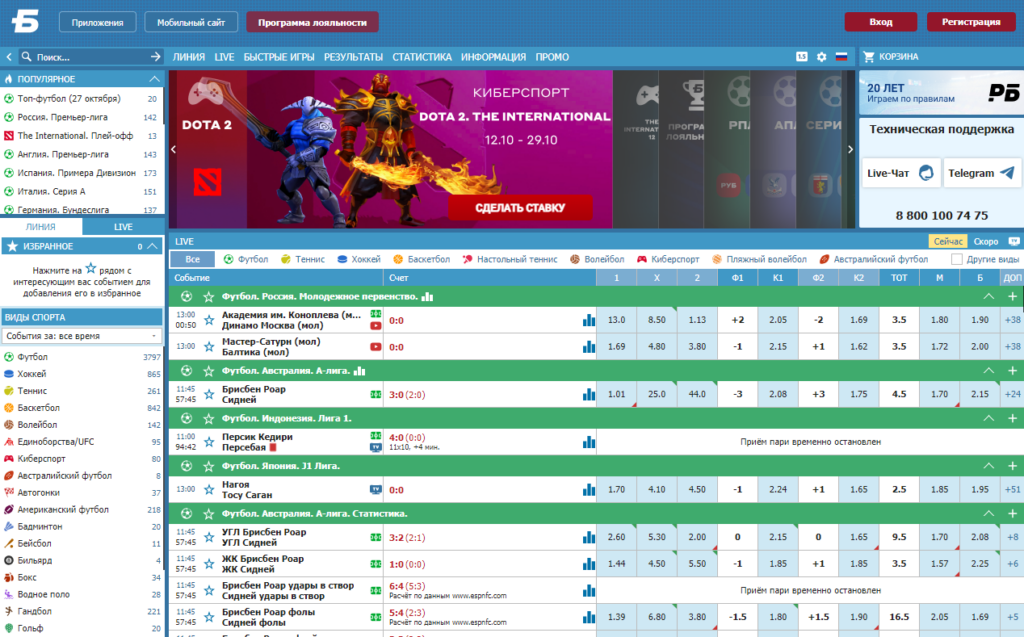Open the settings gear in navigation bar
The height and width of the screenshot is (637, 1024).
[822, 57]
